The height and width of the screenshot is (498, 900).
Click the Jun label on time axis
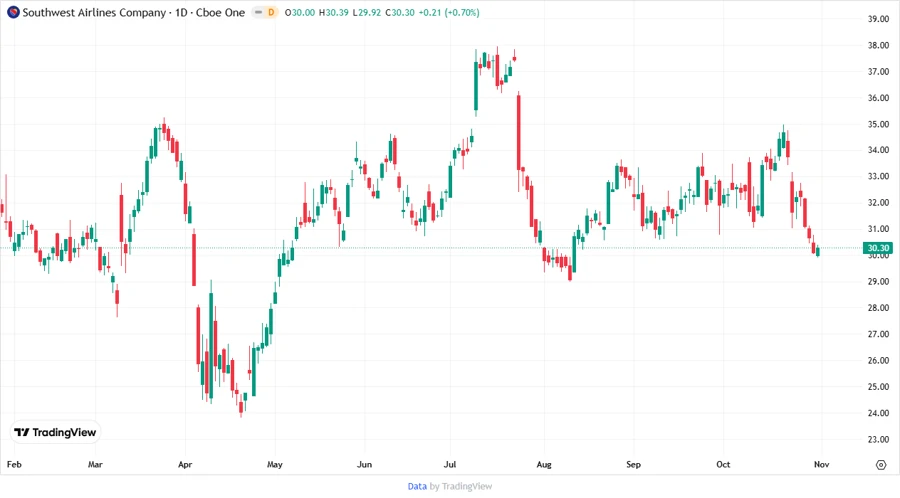364,464
